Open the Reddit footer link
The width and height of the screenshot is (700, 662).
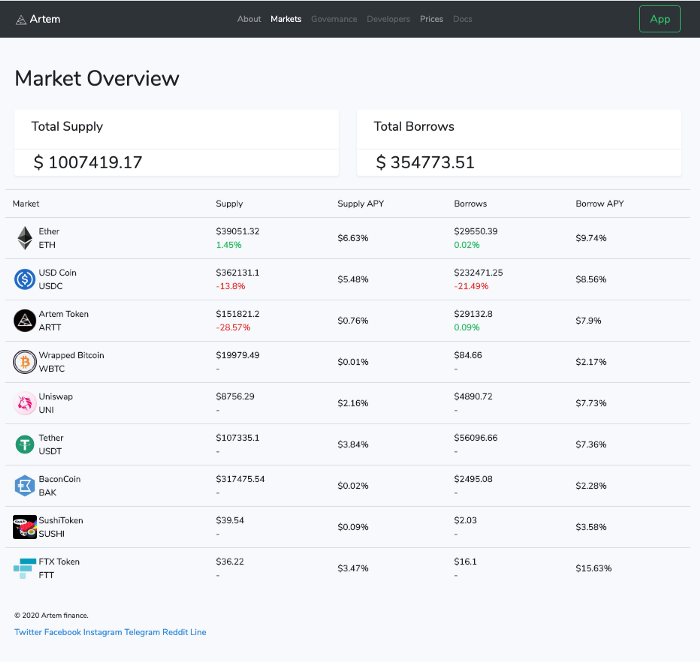[x=175, y=632]
